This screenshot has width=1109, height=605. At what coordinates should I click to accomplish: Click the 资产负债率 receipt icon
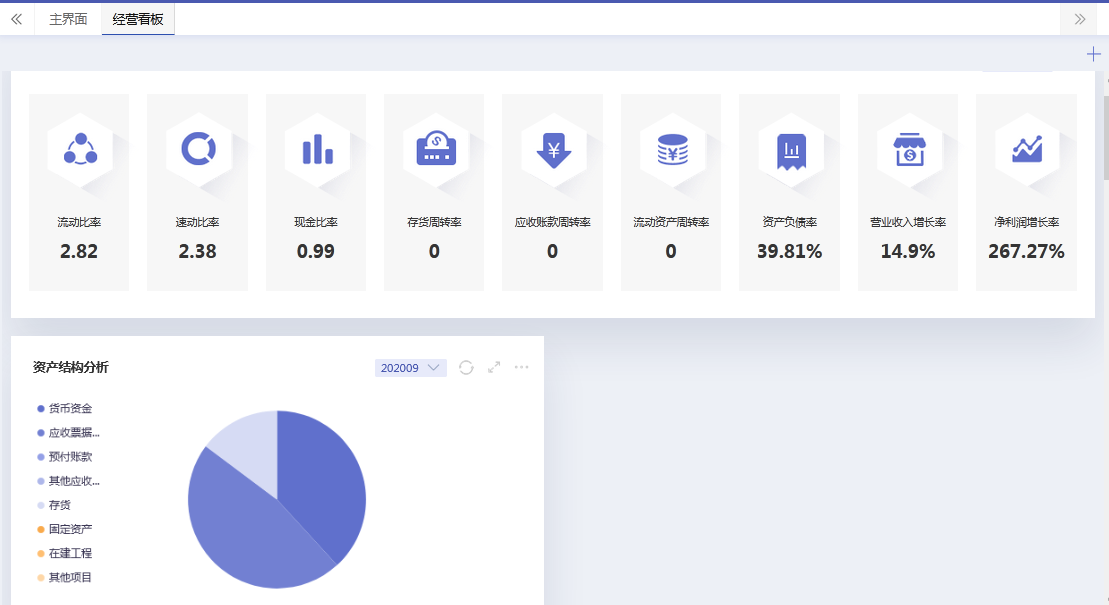click(790, 150)
